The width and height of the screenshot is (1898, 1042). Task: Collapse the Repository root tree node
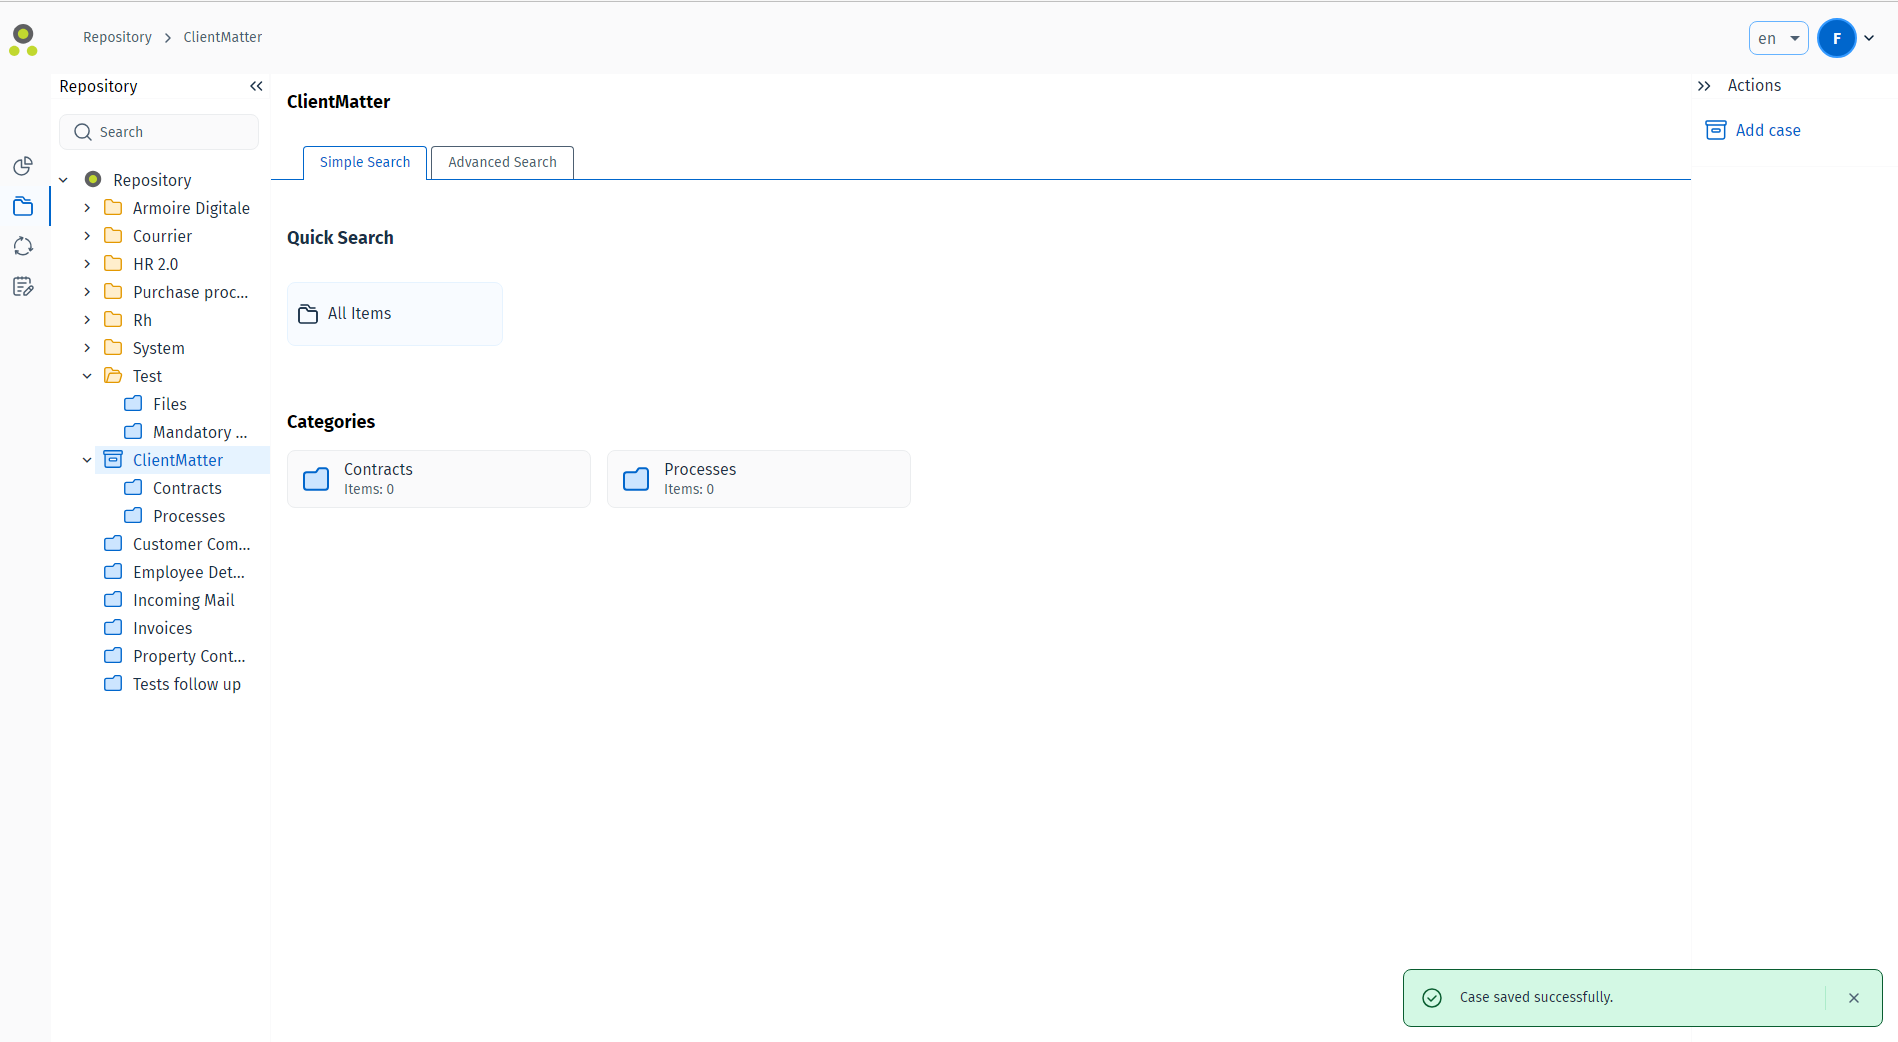point(63,180)
